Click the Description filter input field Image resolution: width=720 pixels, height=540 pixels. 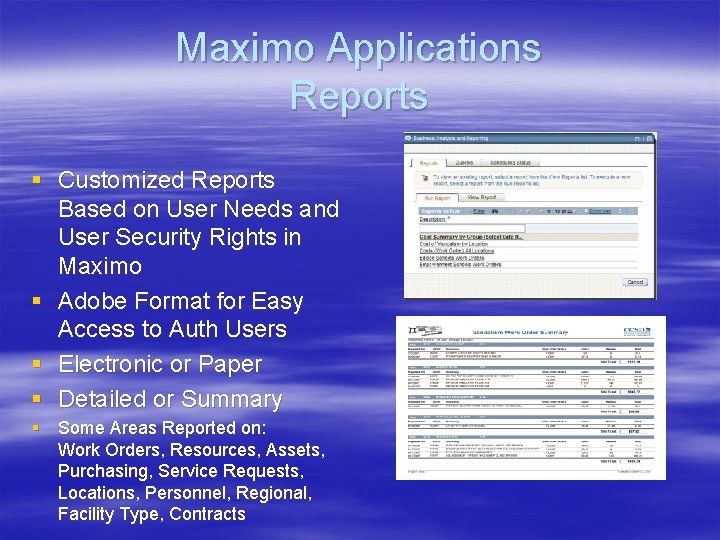pyautogui.click(x=472, y=228)
